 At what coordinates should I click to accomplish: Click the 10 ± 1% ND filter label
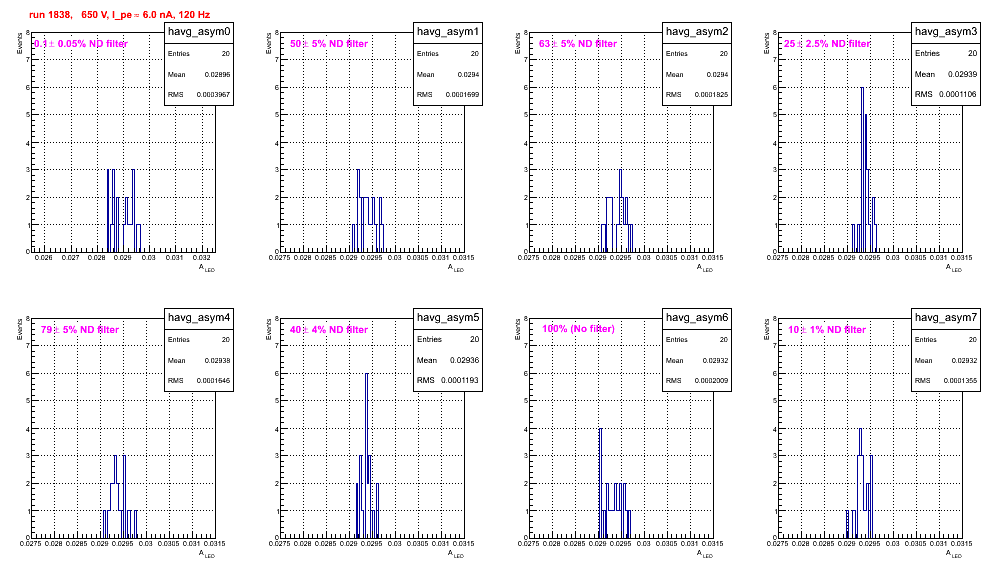(828, 330)
